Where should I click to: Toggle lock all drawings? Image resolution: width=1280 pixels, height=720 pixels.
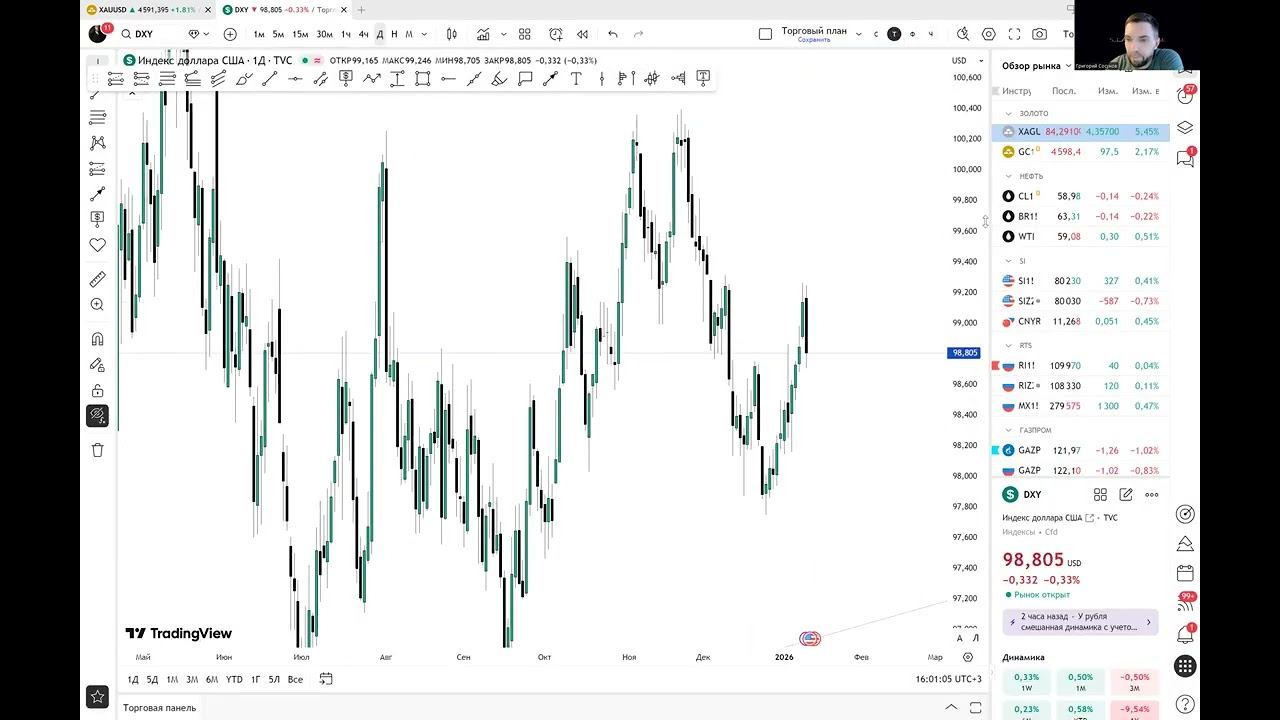coord(97,391)
